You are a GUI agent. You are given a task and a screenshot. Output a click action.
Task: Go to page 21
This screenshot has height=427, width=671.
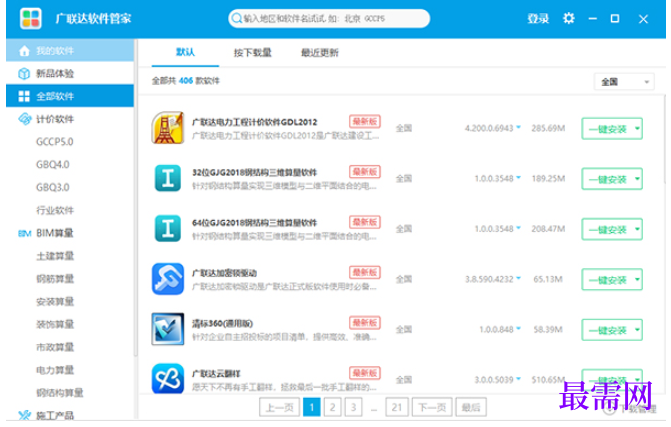(397, 407)
